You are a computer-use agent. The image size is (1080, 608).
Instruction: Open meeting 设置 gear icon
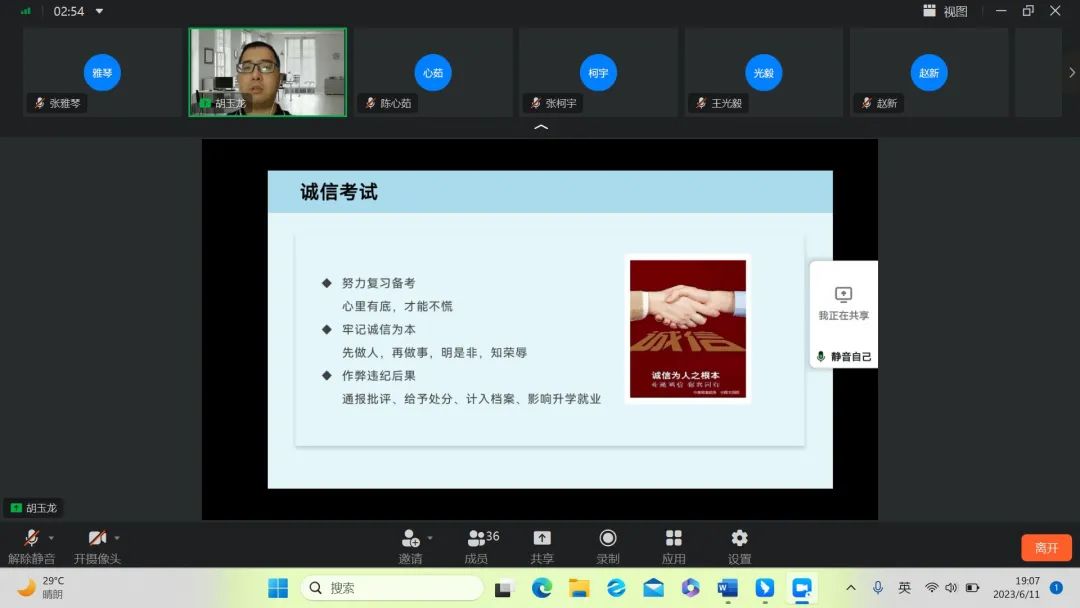[739, 539]
